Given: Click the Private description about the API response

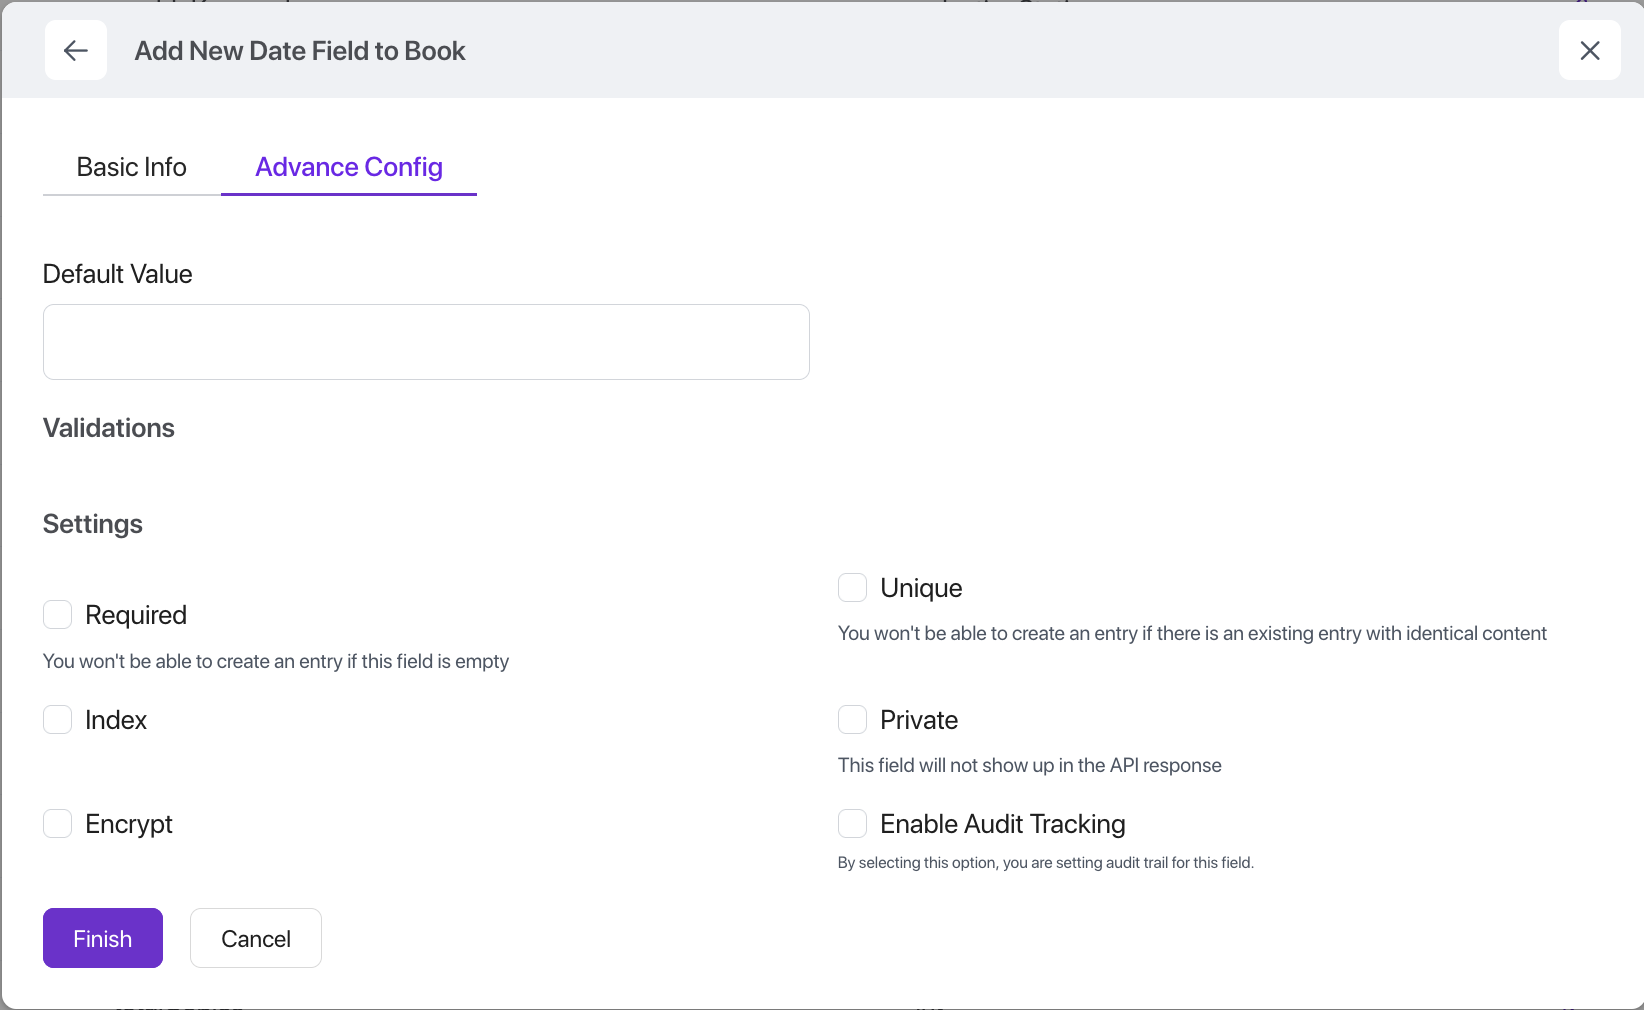Looking at the screenshot, I should 1029,765.
